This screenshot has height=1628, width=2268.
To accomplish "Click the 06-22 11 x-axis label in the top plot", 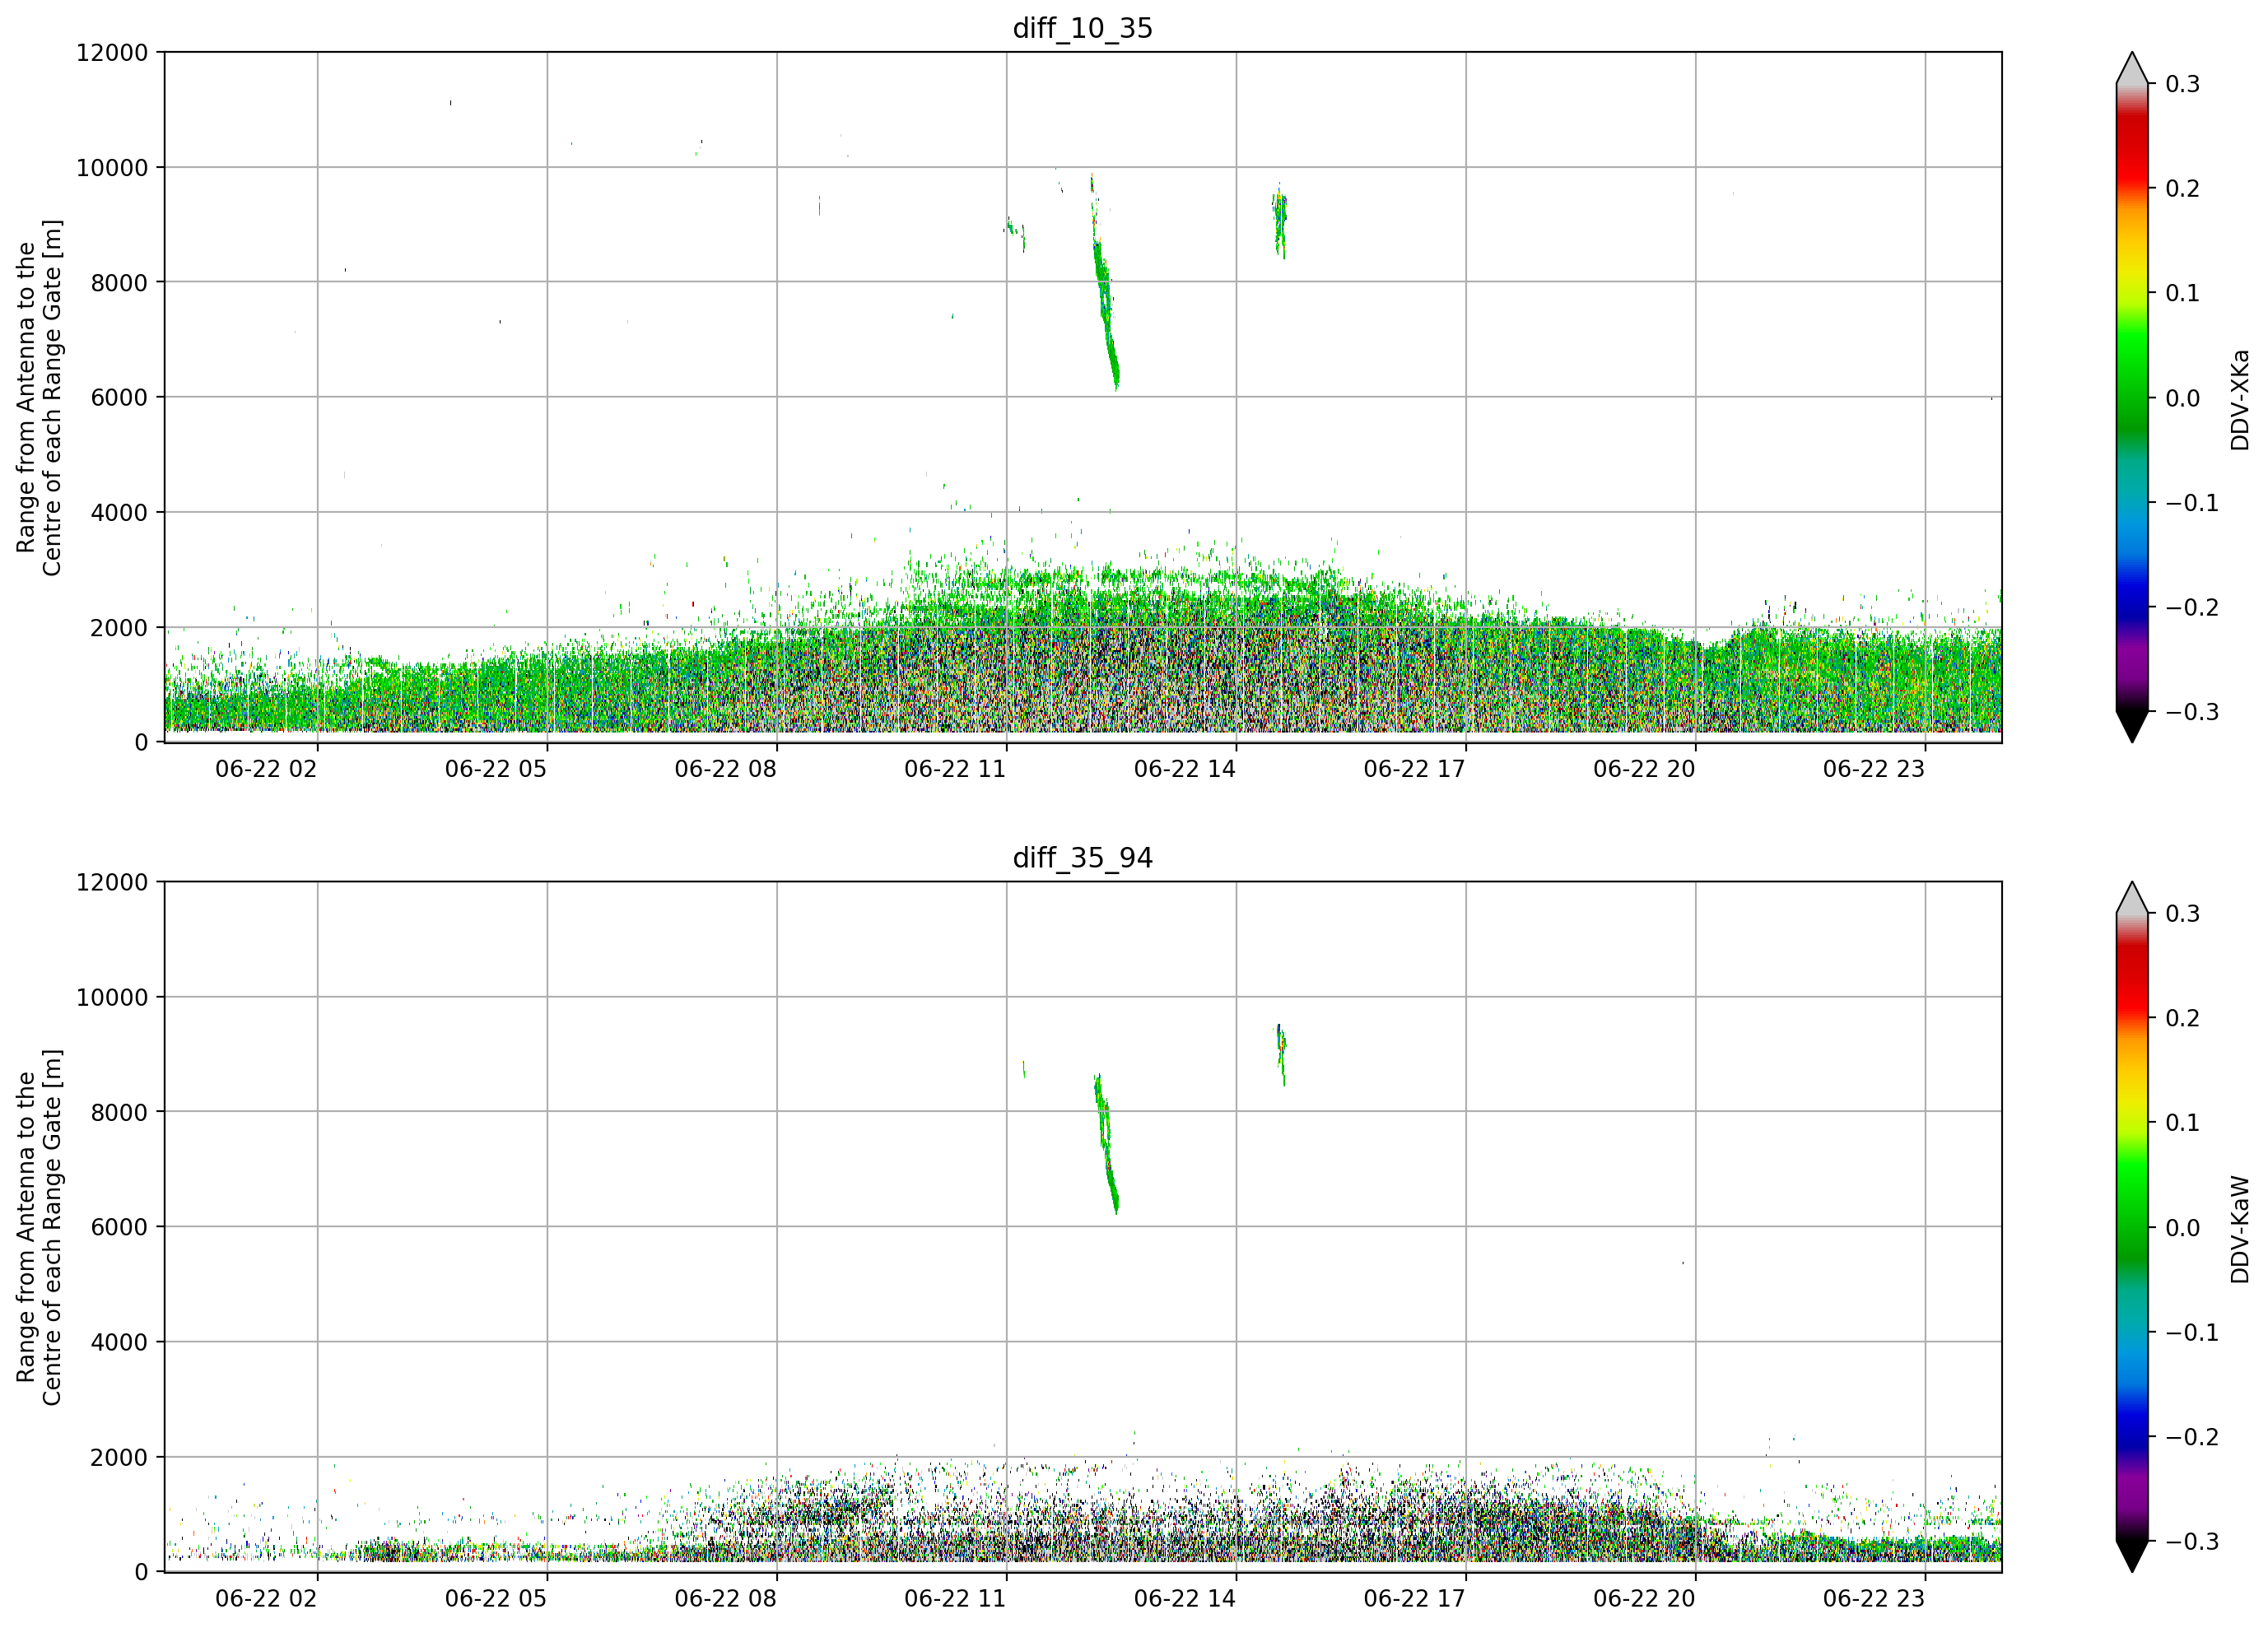I will tap(955, 769).
